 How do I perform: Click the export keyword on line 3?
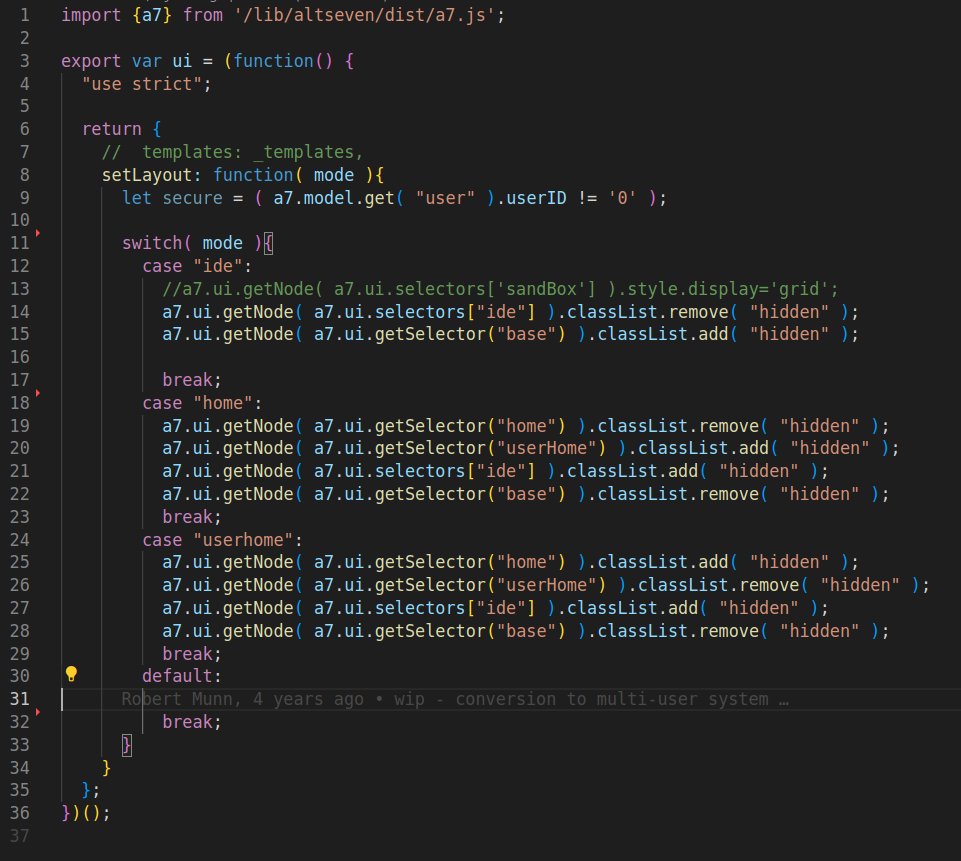91,61
